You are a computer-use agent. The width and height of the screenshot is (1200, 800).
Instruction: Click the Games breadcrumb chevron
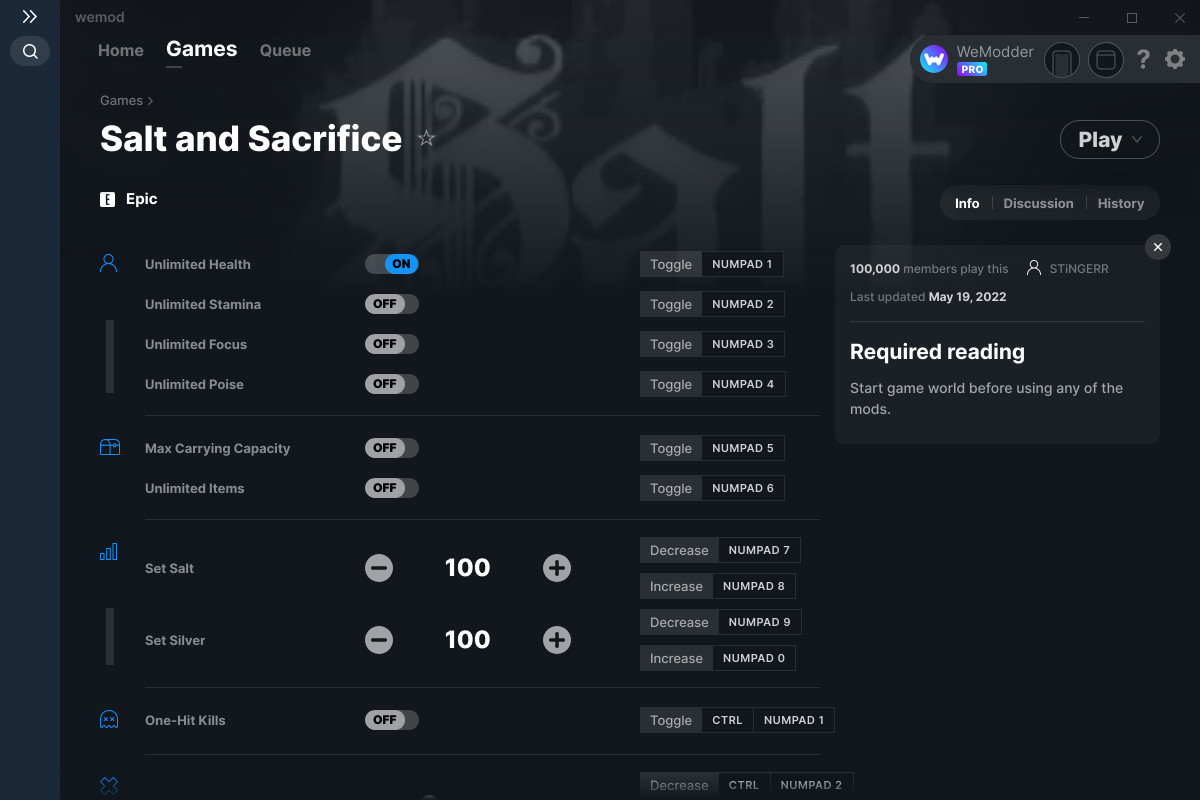[x=150, y=101]
